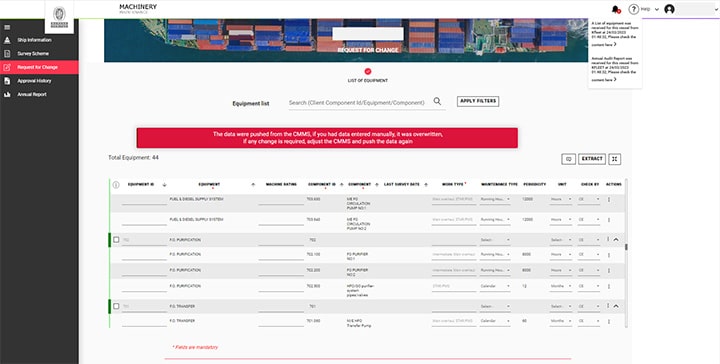Open Survey Scheme in sidebar

39,54
